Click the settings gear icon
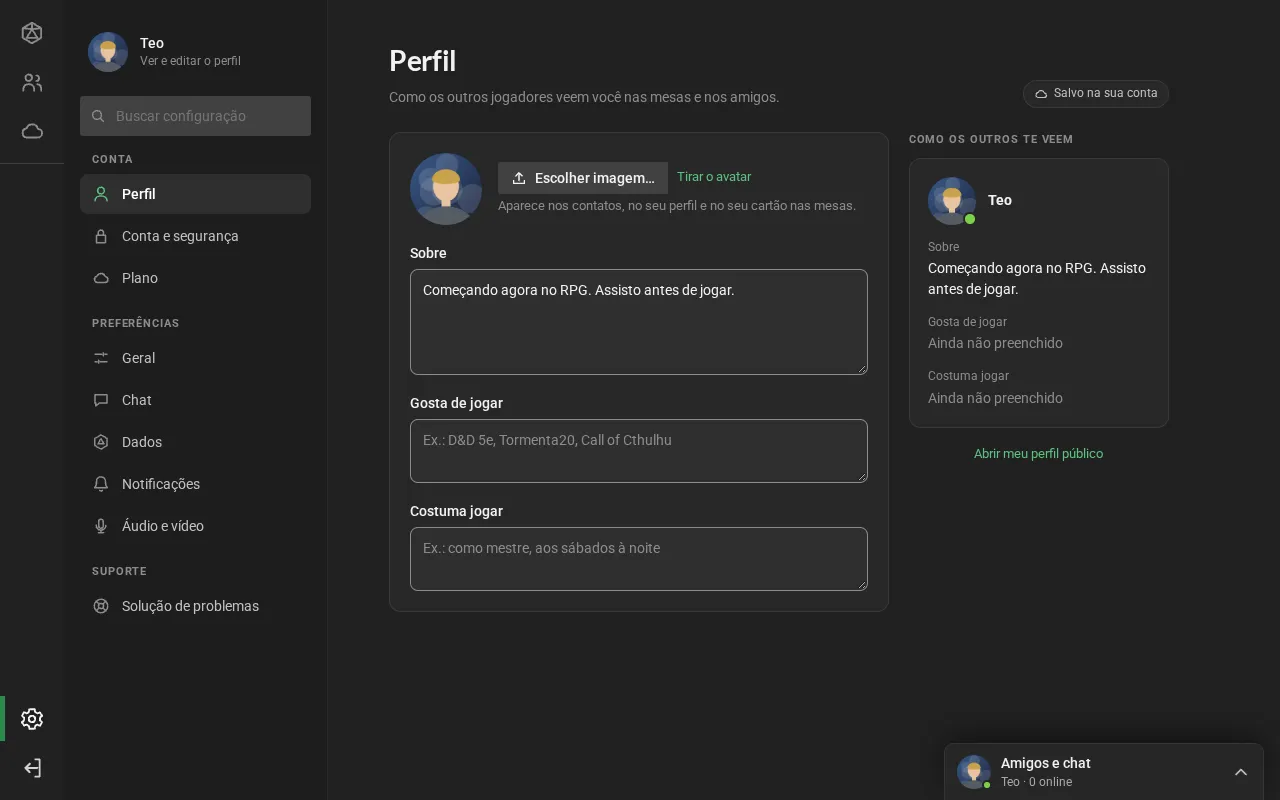 (32, 719)
